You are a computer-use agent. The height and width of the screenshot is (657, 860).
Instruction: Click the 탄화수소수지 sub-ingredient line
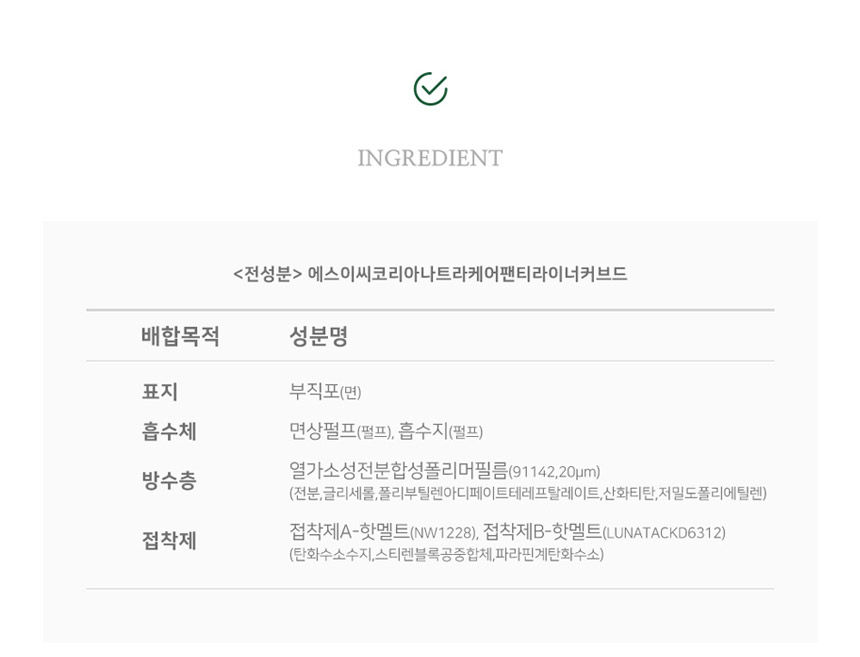tap(446, 554)
